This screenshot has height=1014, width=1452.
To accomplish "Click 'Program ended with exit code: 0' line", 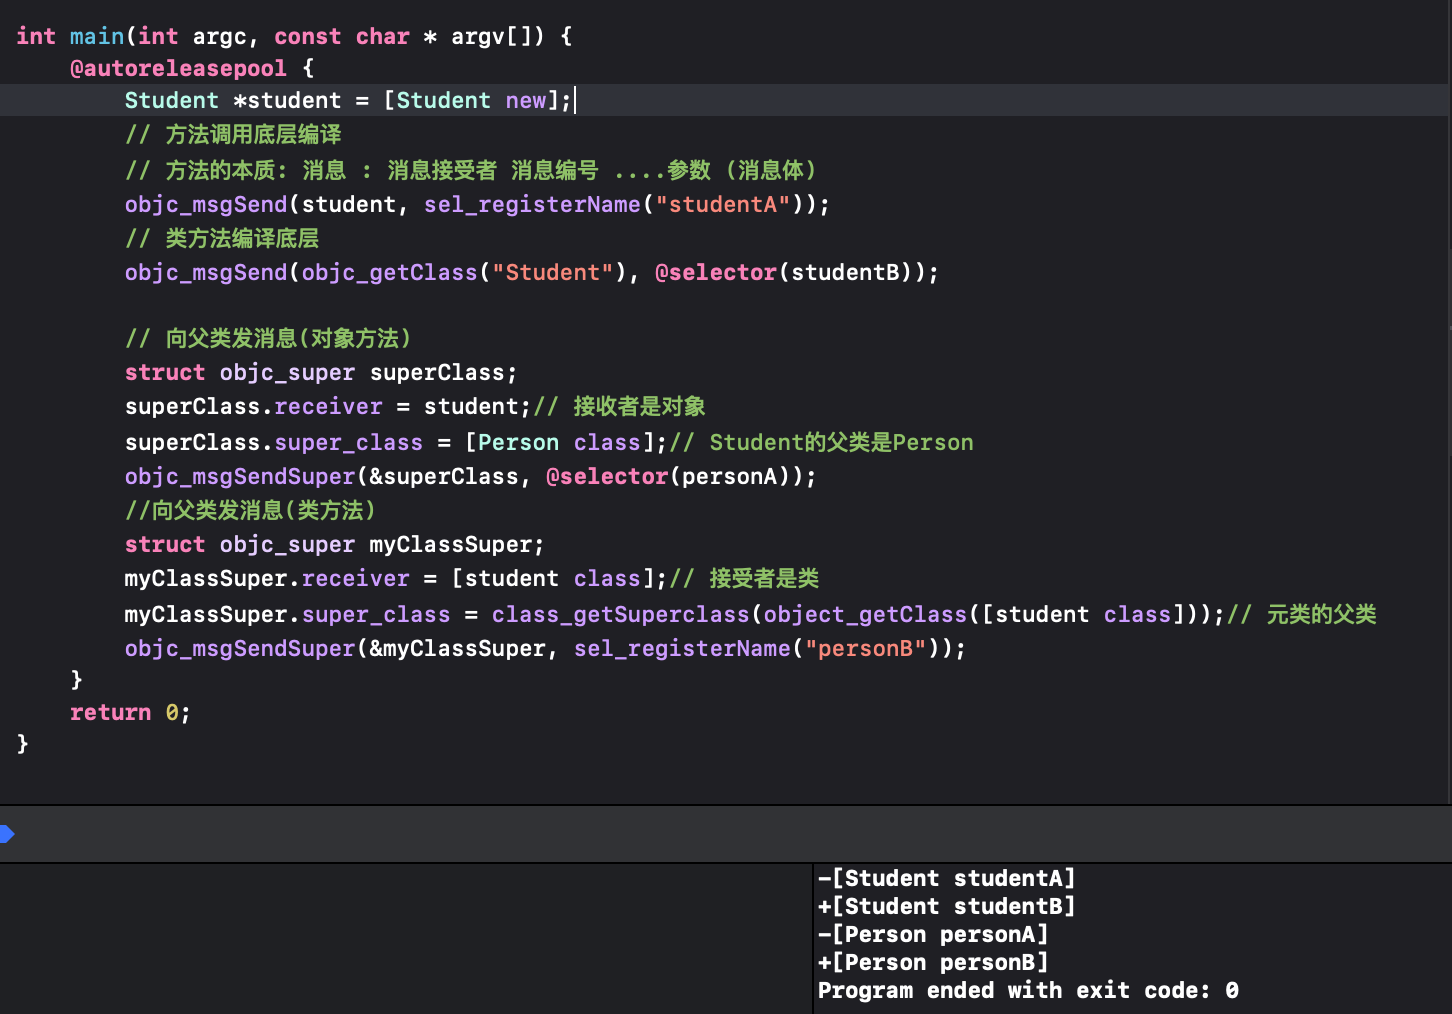I will tap(1028, 990).
